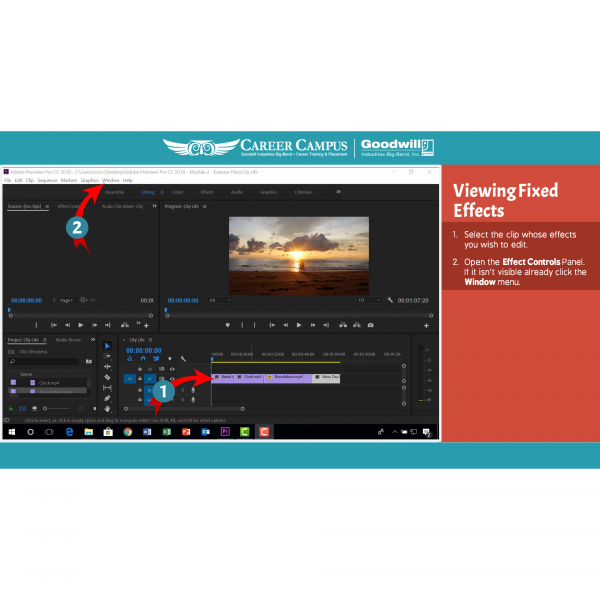The height and width of the screenshot is (600, 600).
Task: Open the Window menu
Action: (110, 180)
